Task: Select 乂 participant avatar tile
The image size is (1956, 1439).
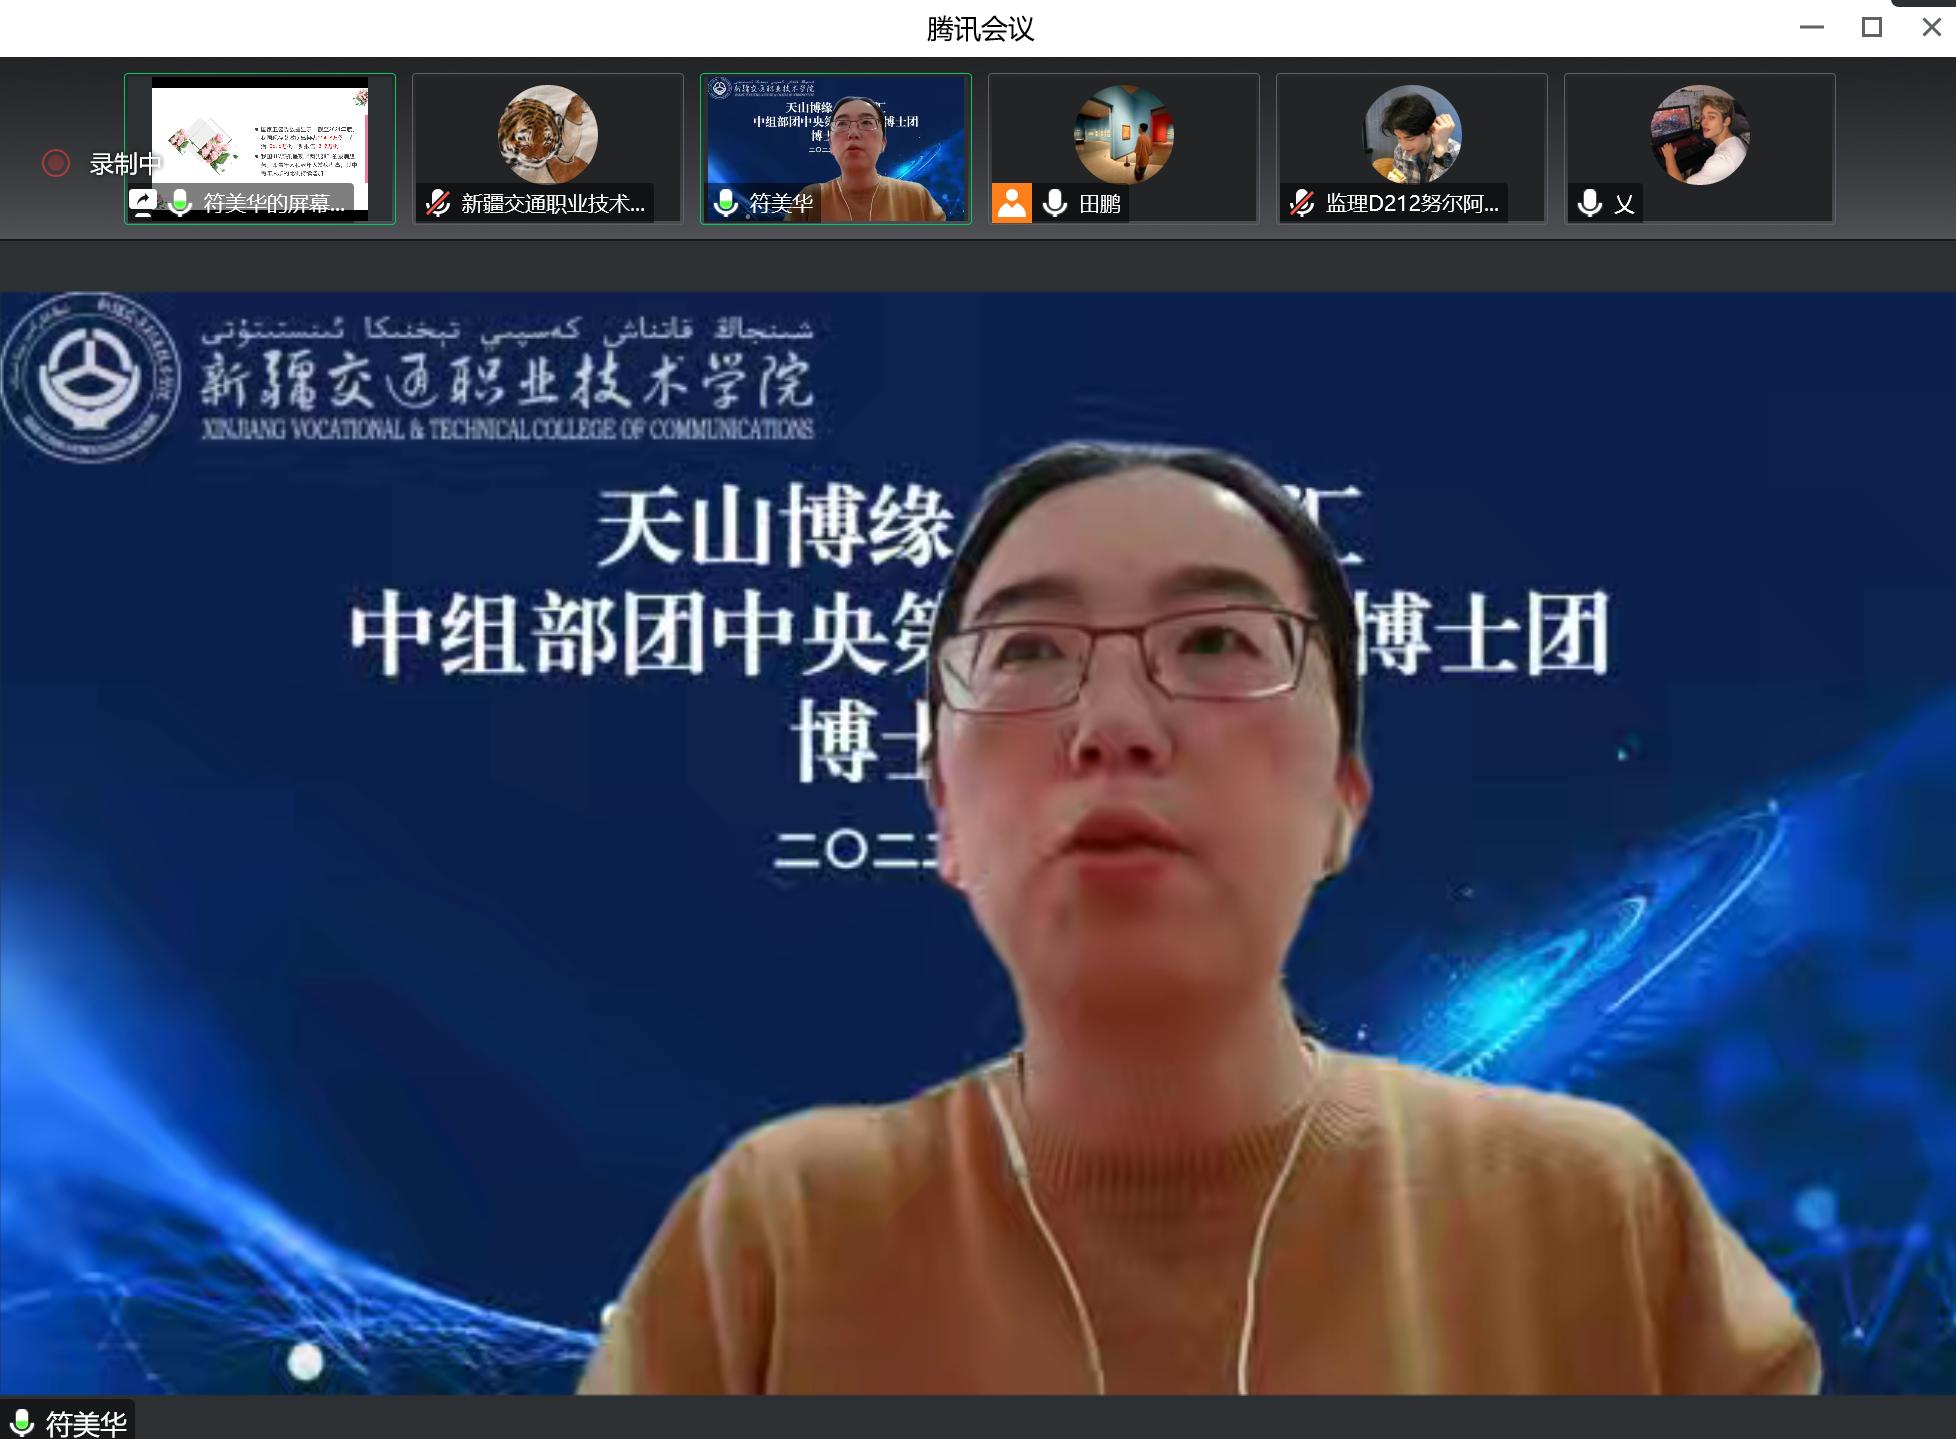Action: [1699, 135]
